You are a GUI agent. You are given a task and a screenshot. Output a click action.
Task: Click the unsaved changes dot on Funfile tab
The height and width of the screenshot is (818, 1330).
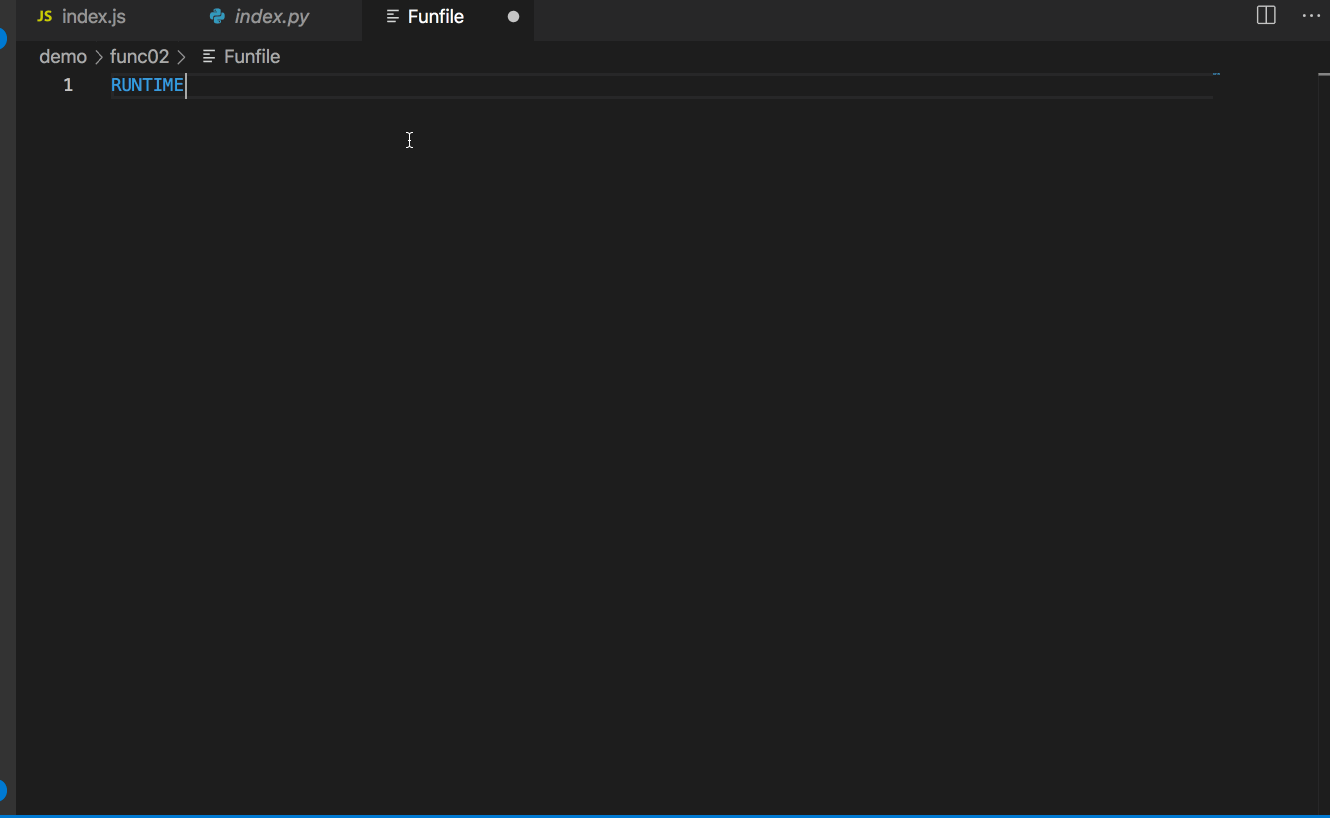point(514,16)
